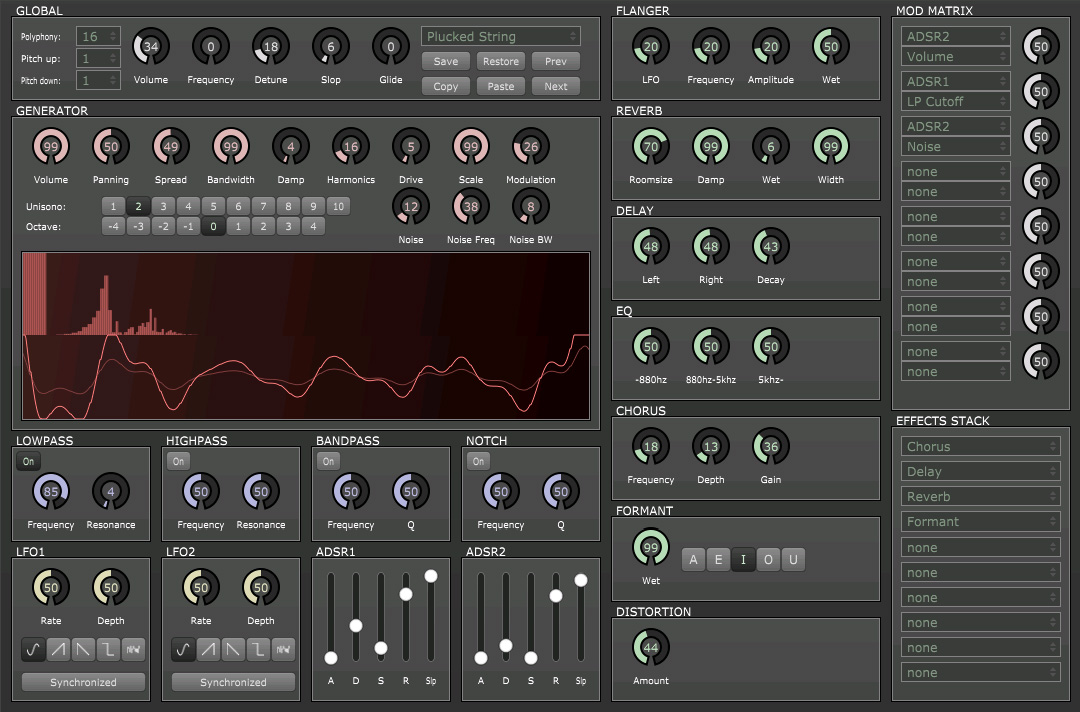Select Octave 4 setting
Viewport: 1080px width, 712px height.
313,226
